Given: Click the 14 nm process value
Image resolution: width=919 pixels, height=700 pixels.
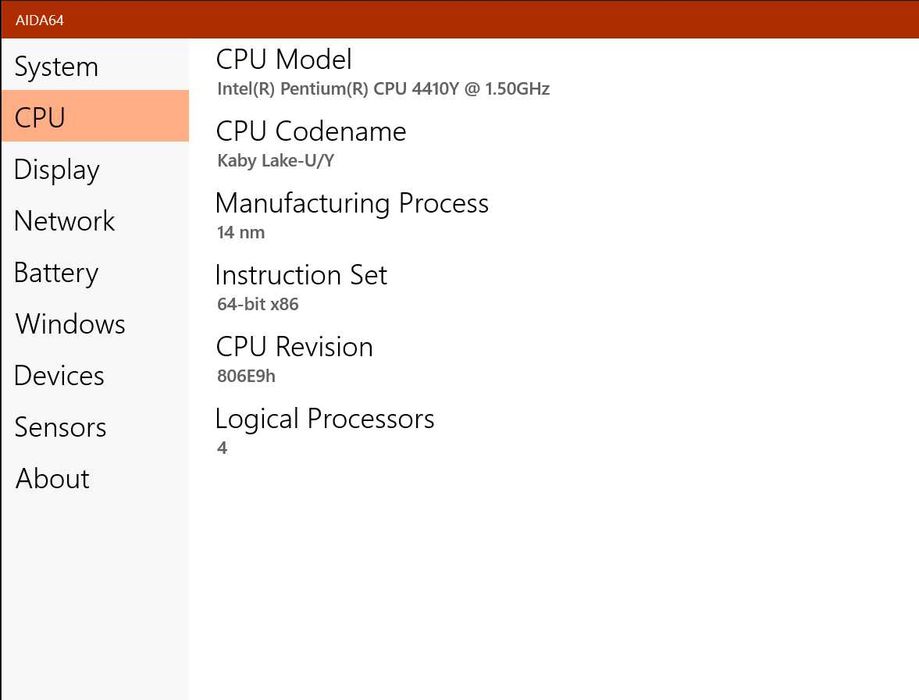Looking at the screenshot, I should [241, 232].
